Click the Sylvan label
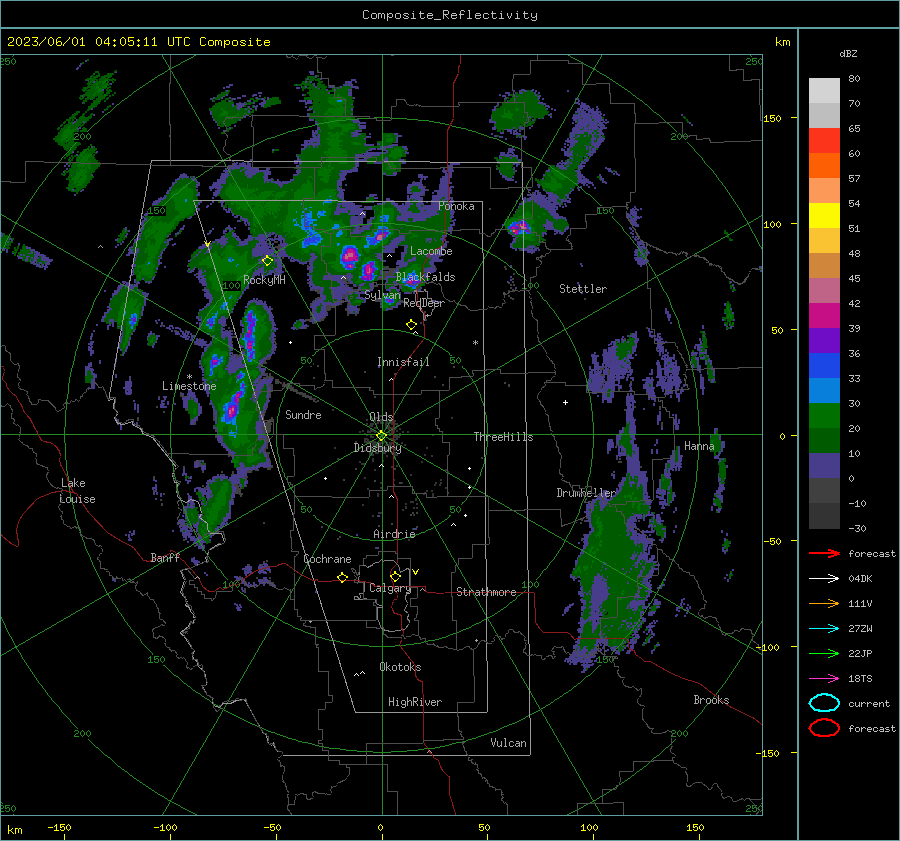The image size is (900, 841). [382, 295]
